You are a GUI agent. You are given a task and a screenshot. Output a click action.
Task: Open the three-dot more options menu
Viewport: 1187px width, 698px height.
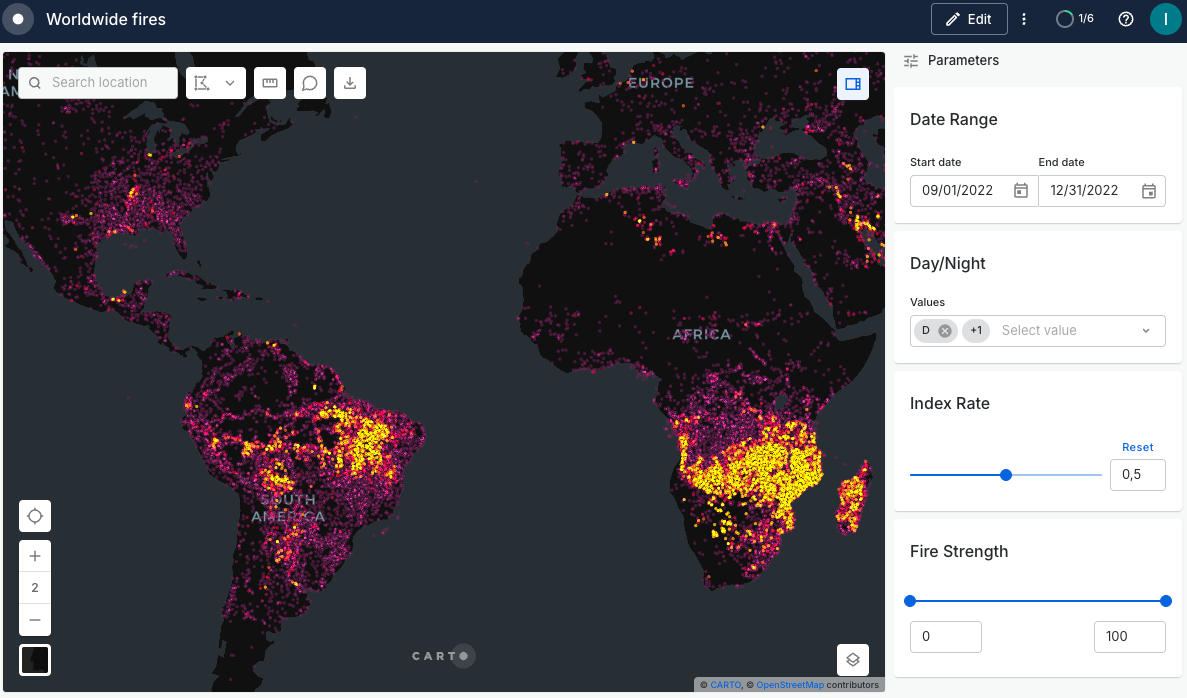pos(1024,19)
